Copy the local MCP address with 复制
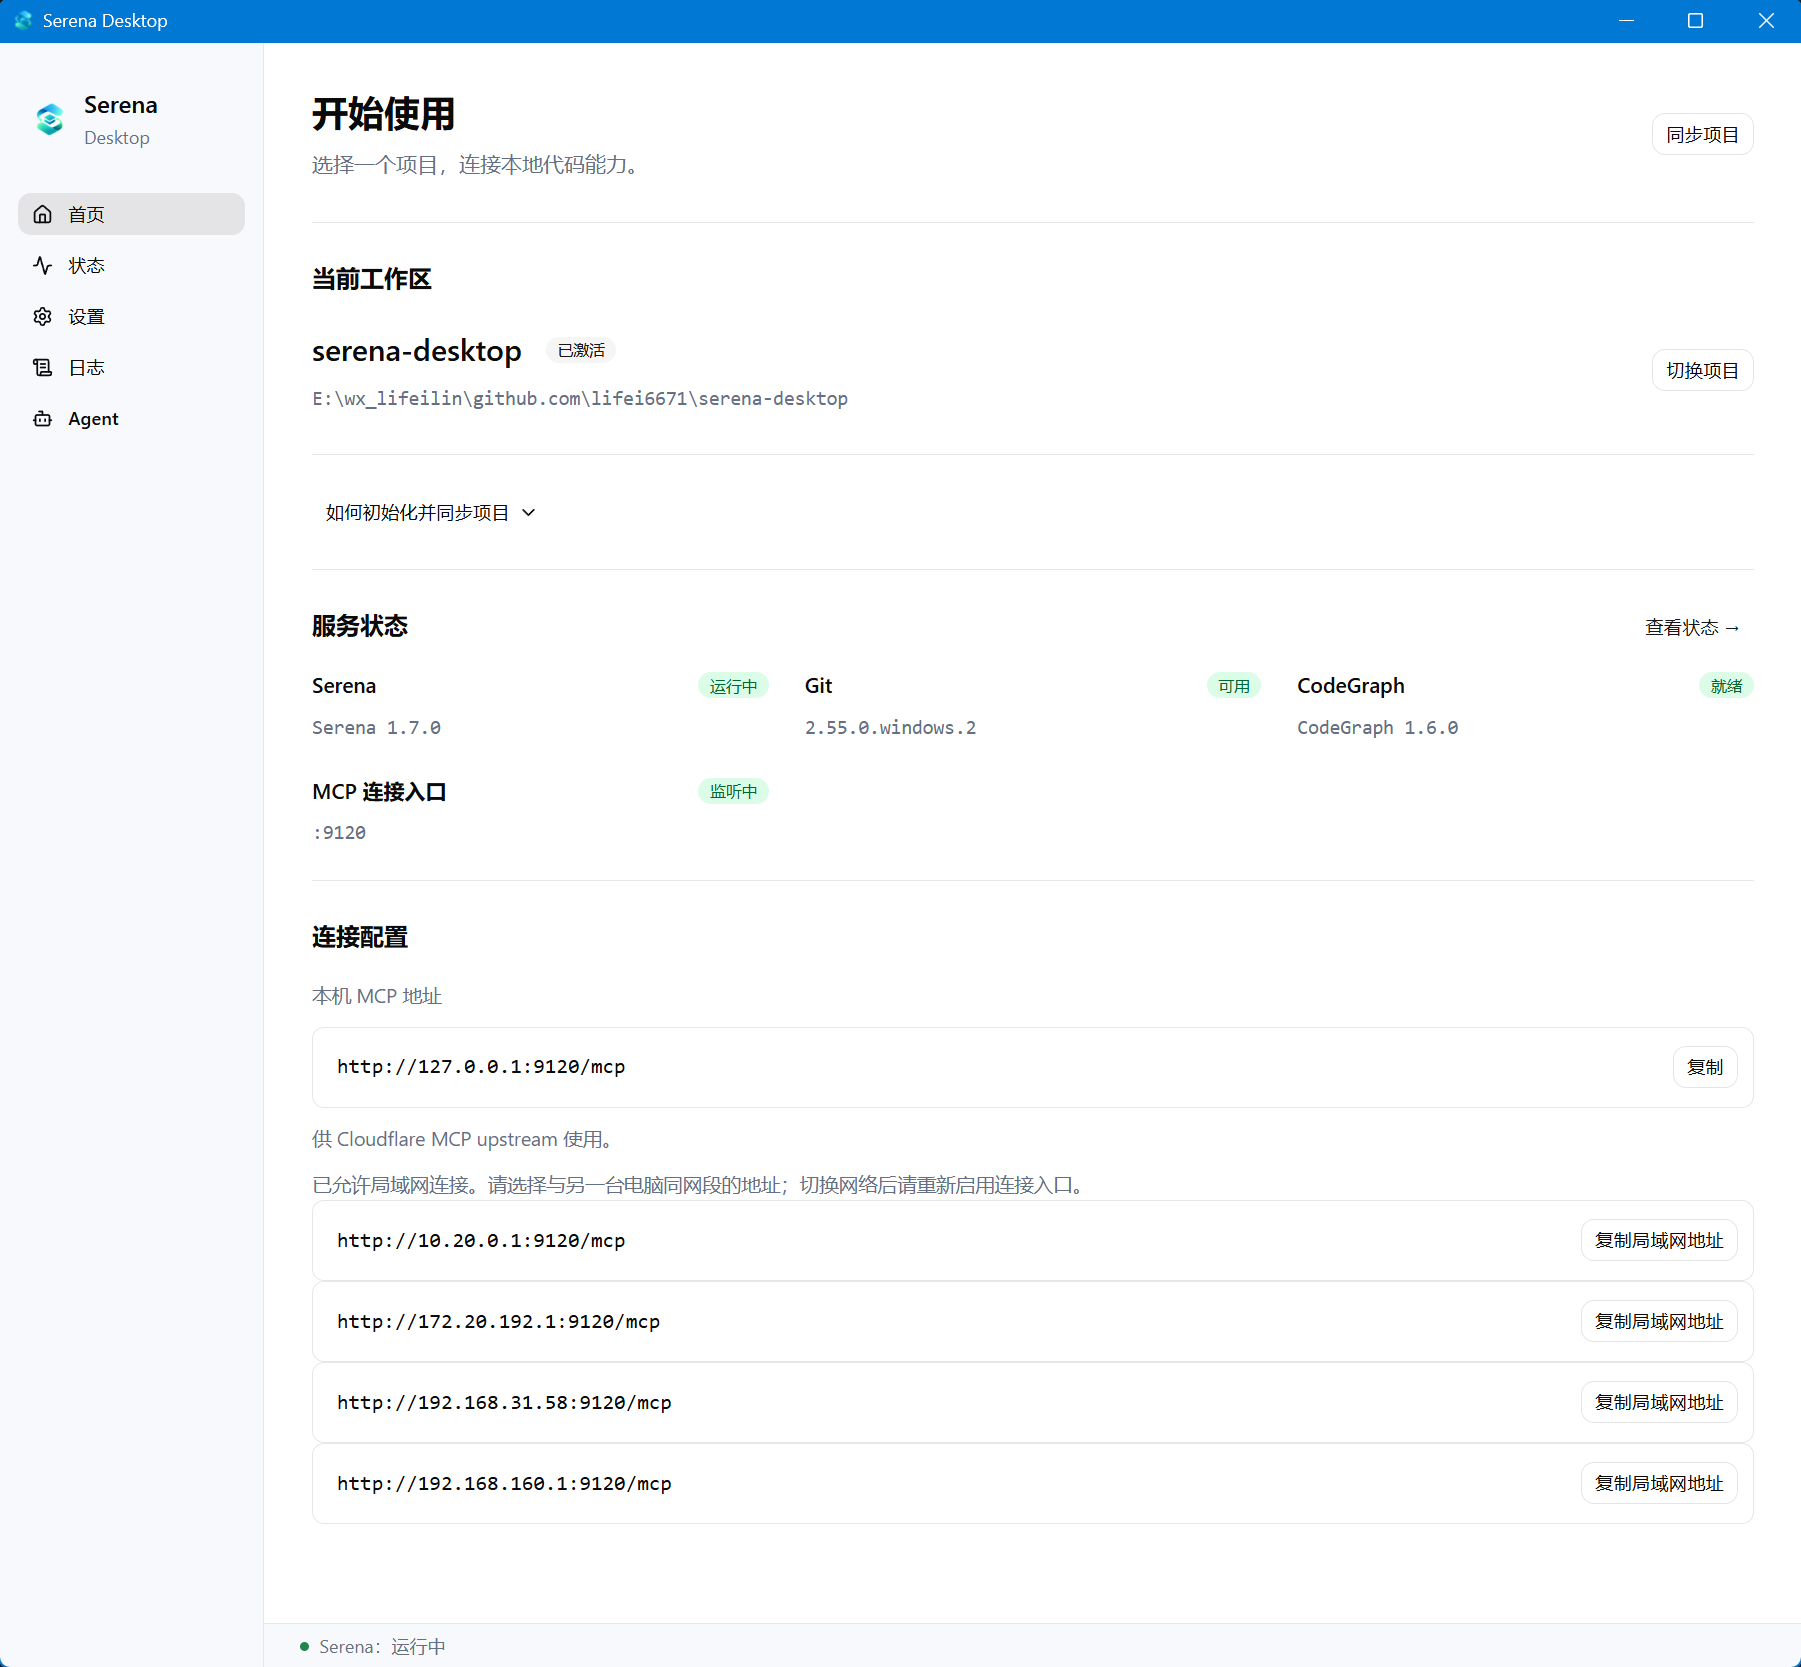 (x=1705, y=1067)
